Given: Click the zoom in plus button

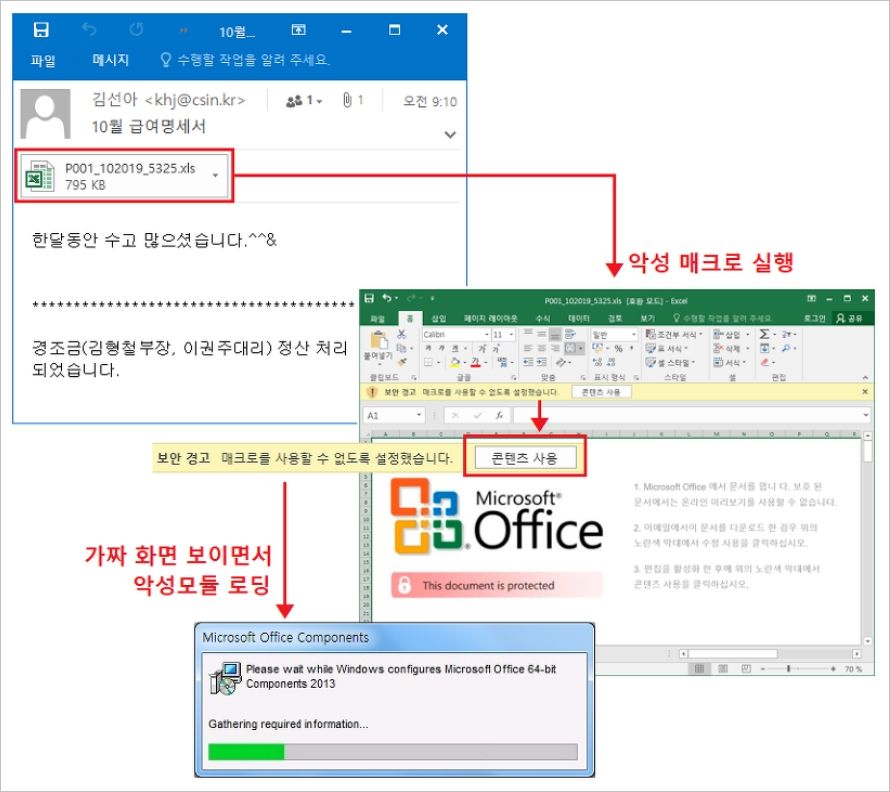Looking at the screenshot, I should (x=833, y=668).
